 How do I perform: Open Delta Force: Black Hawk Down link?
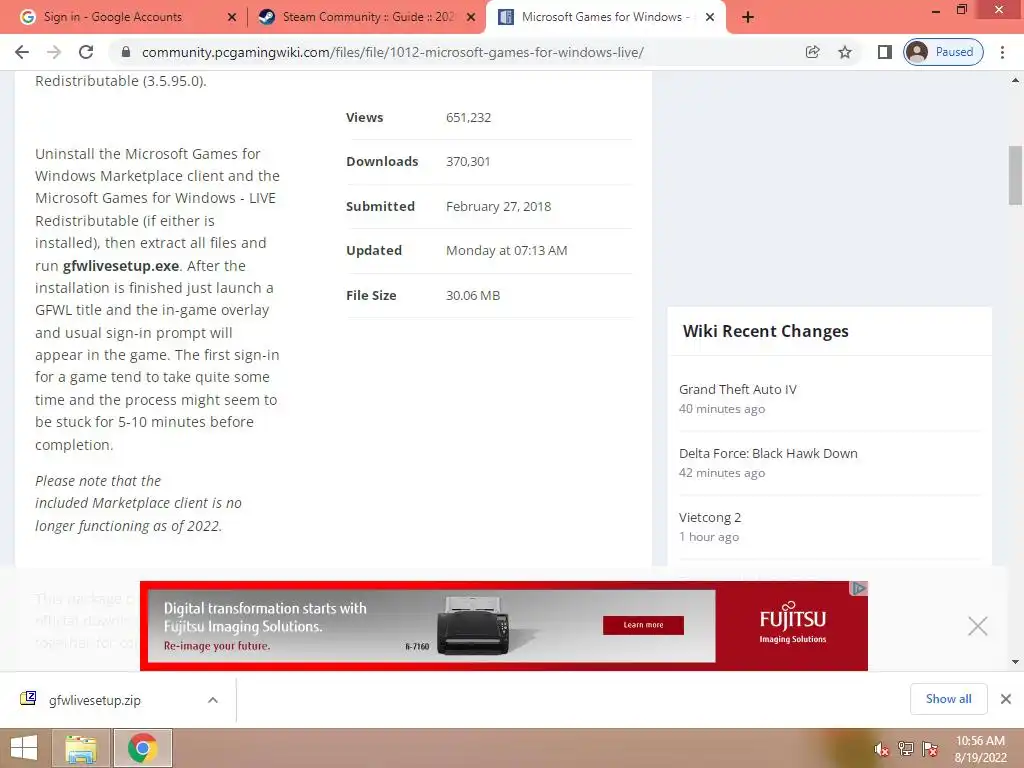pyautogui.click(x=768, y=453)
